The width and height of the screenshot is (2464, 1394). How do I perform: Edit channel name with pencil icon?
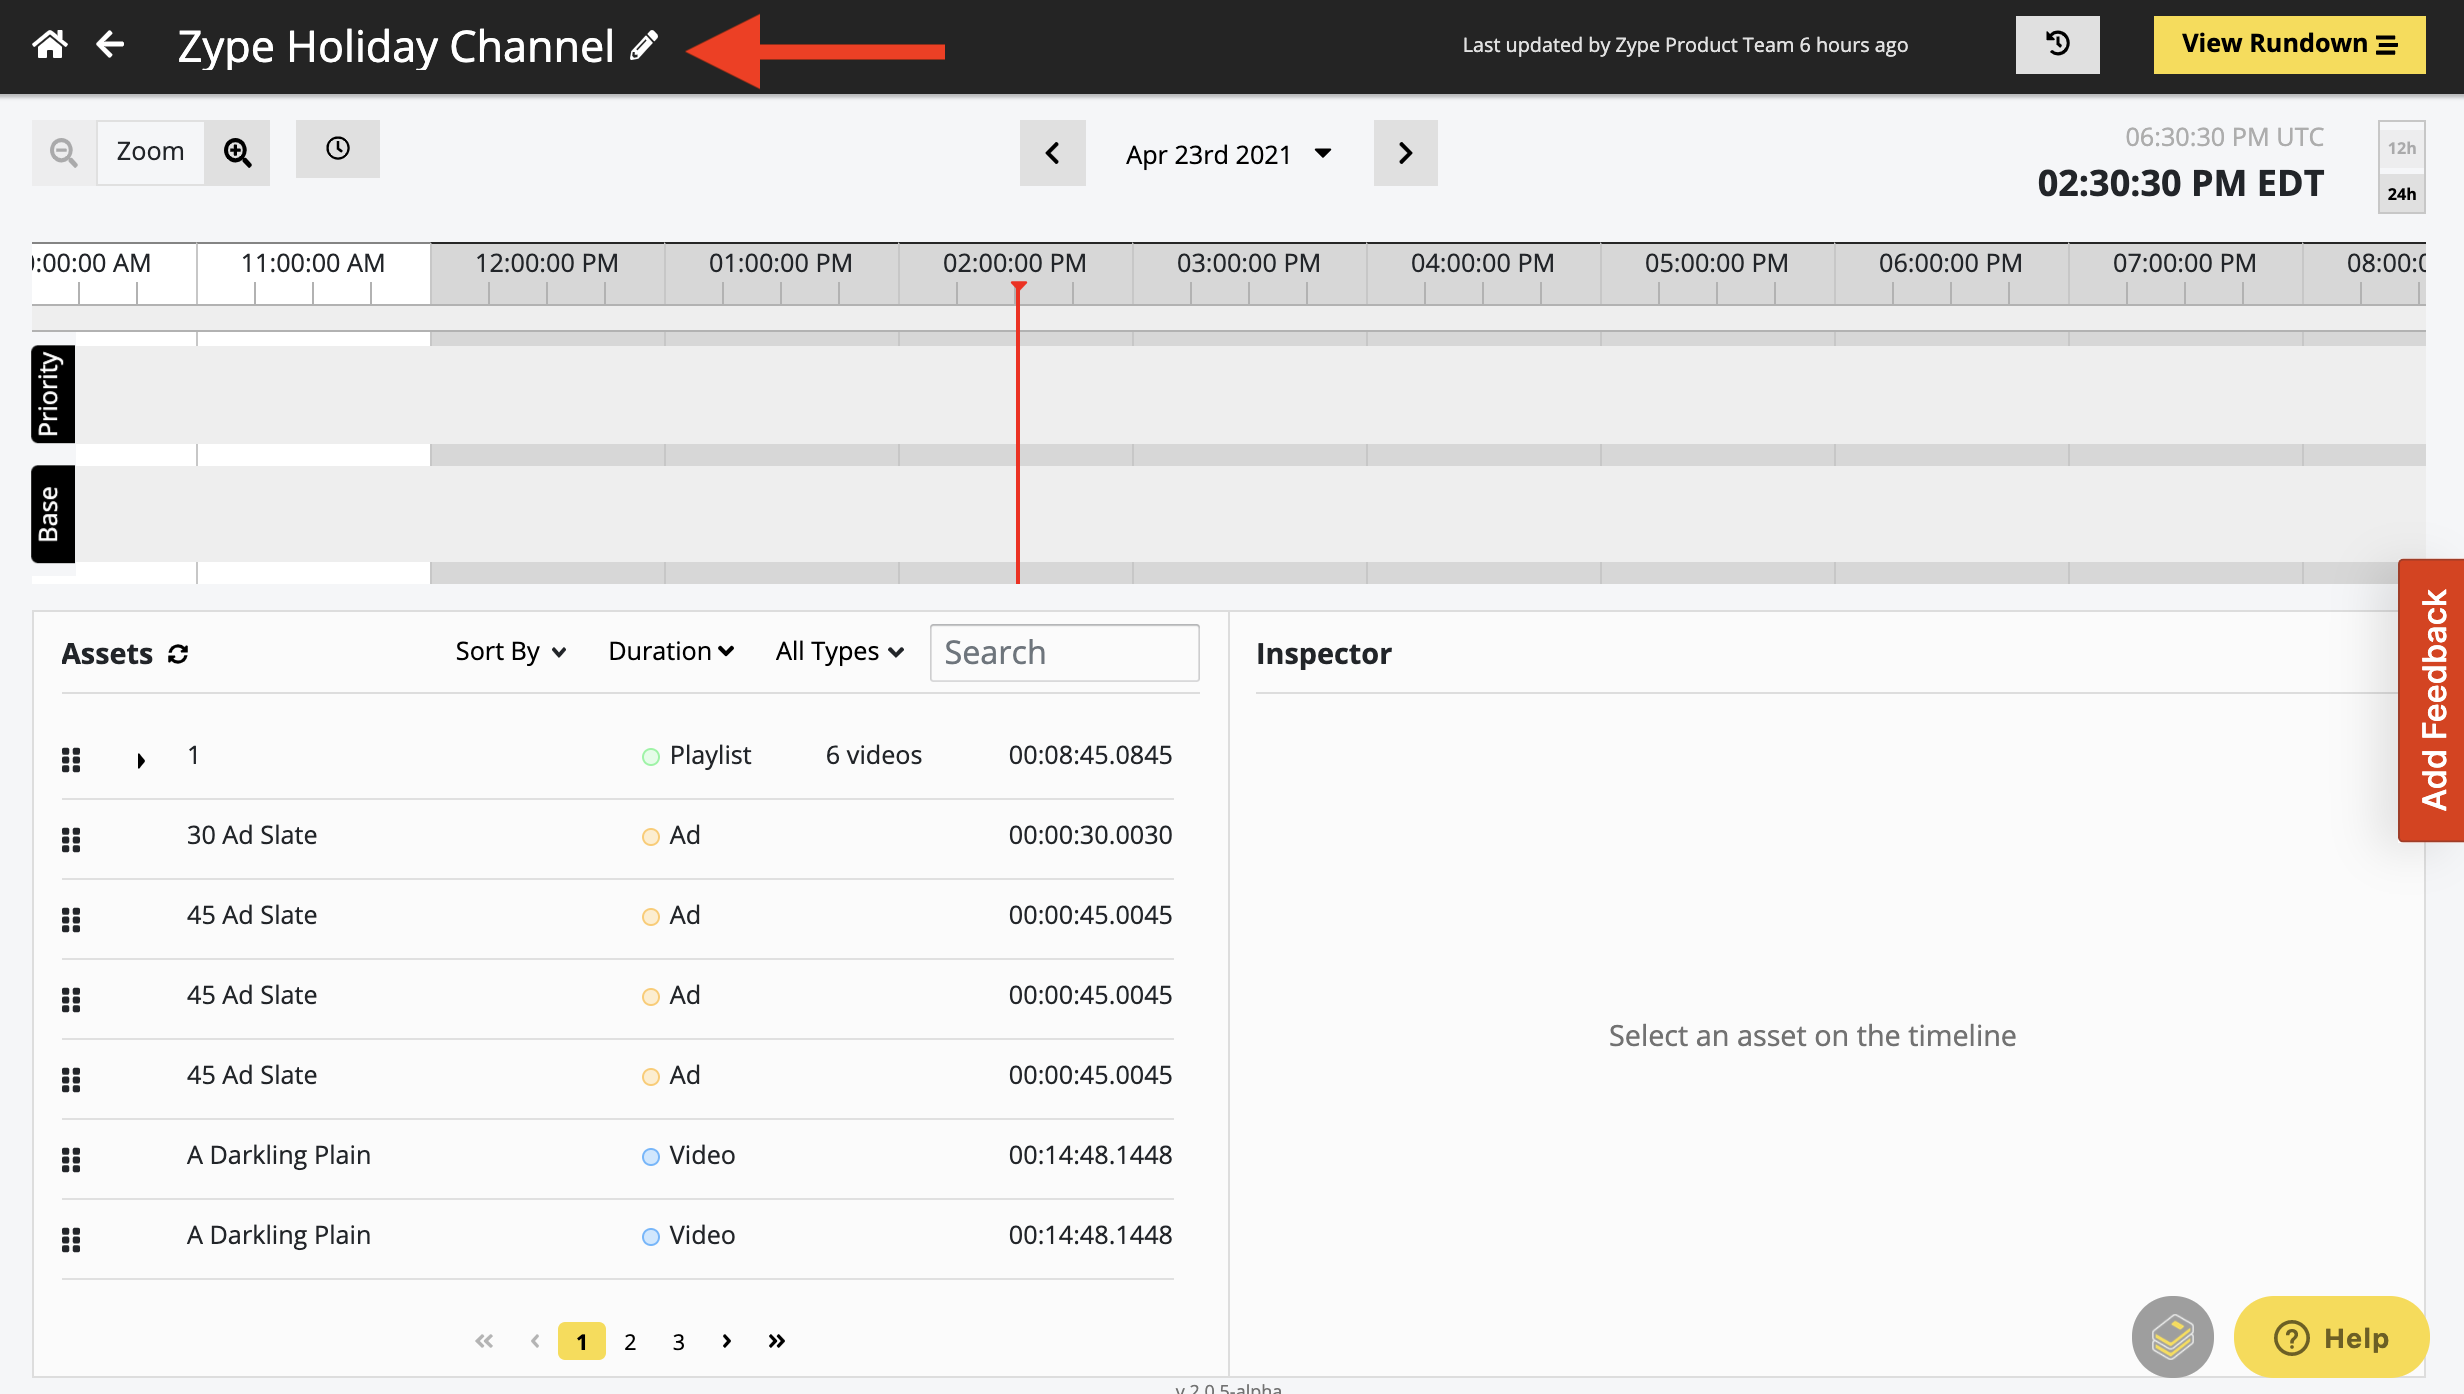[644, 46]
